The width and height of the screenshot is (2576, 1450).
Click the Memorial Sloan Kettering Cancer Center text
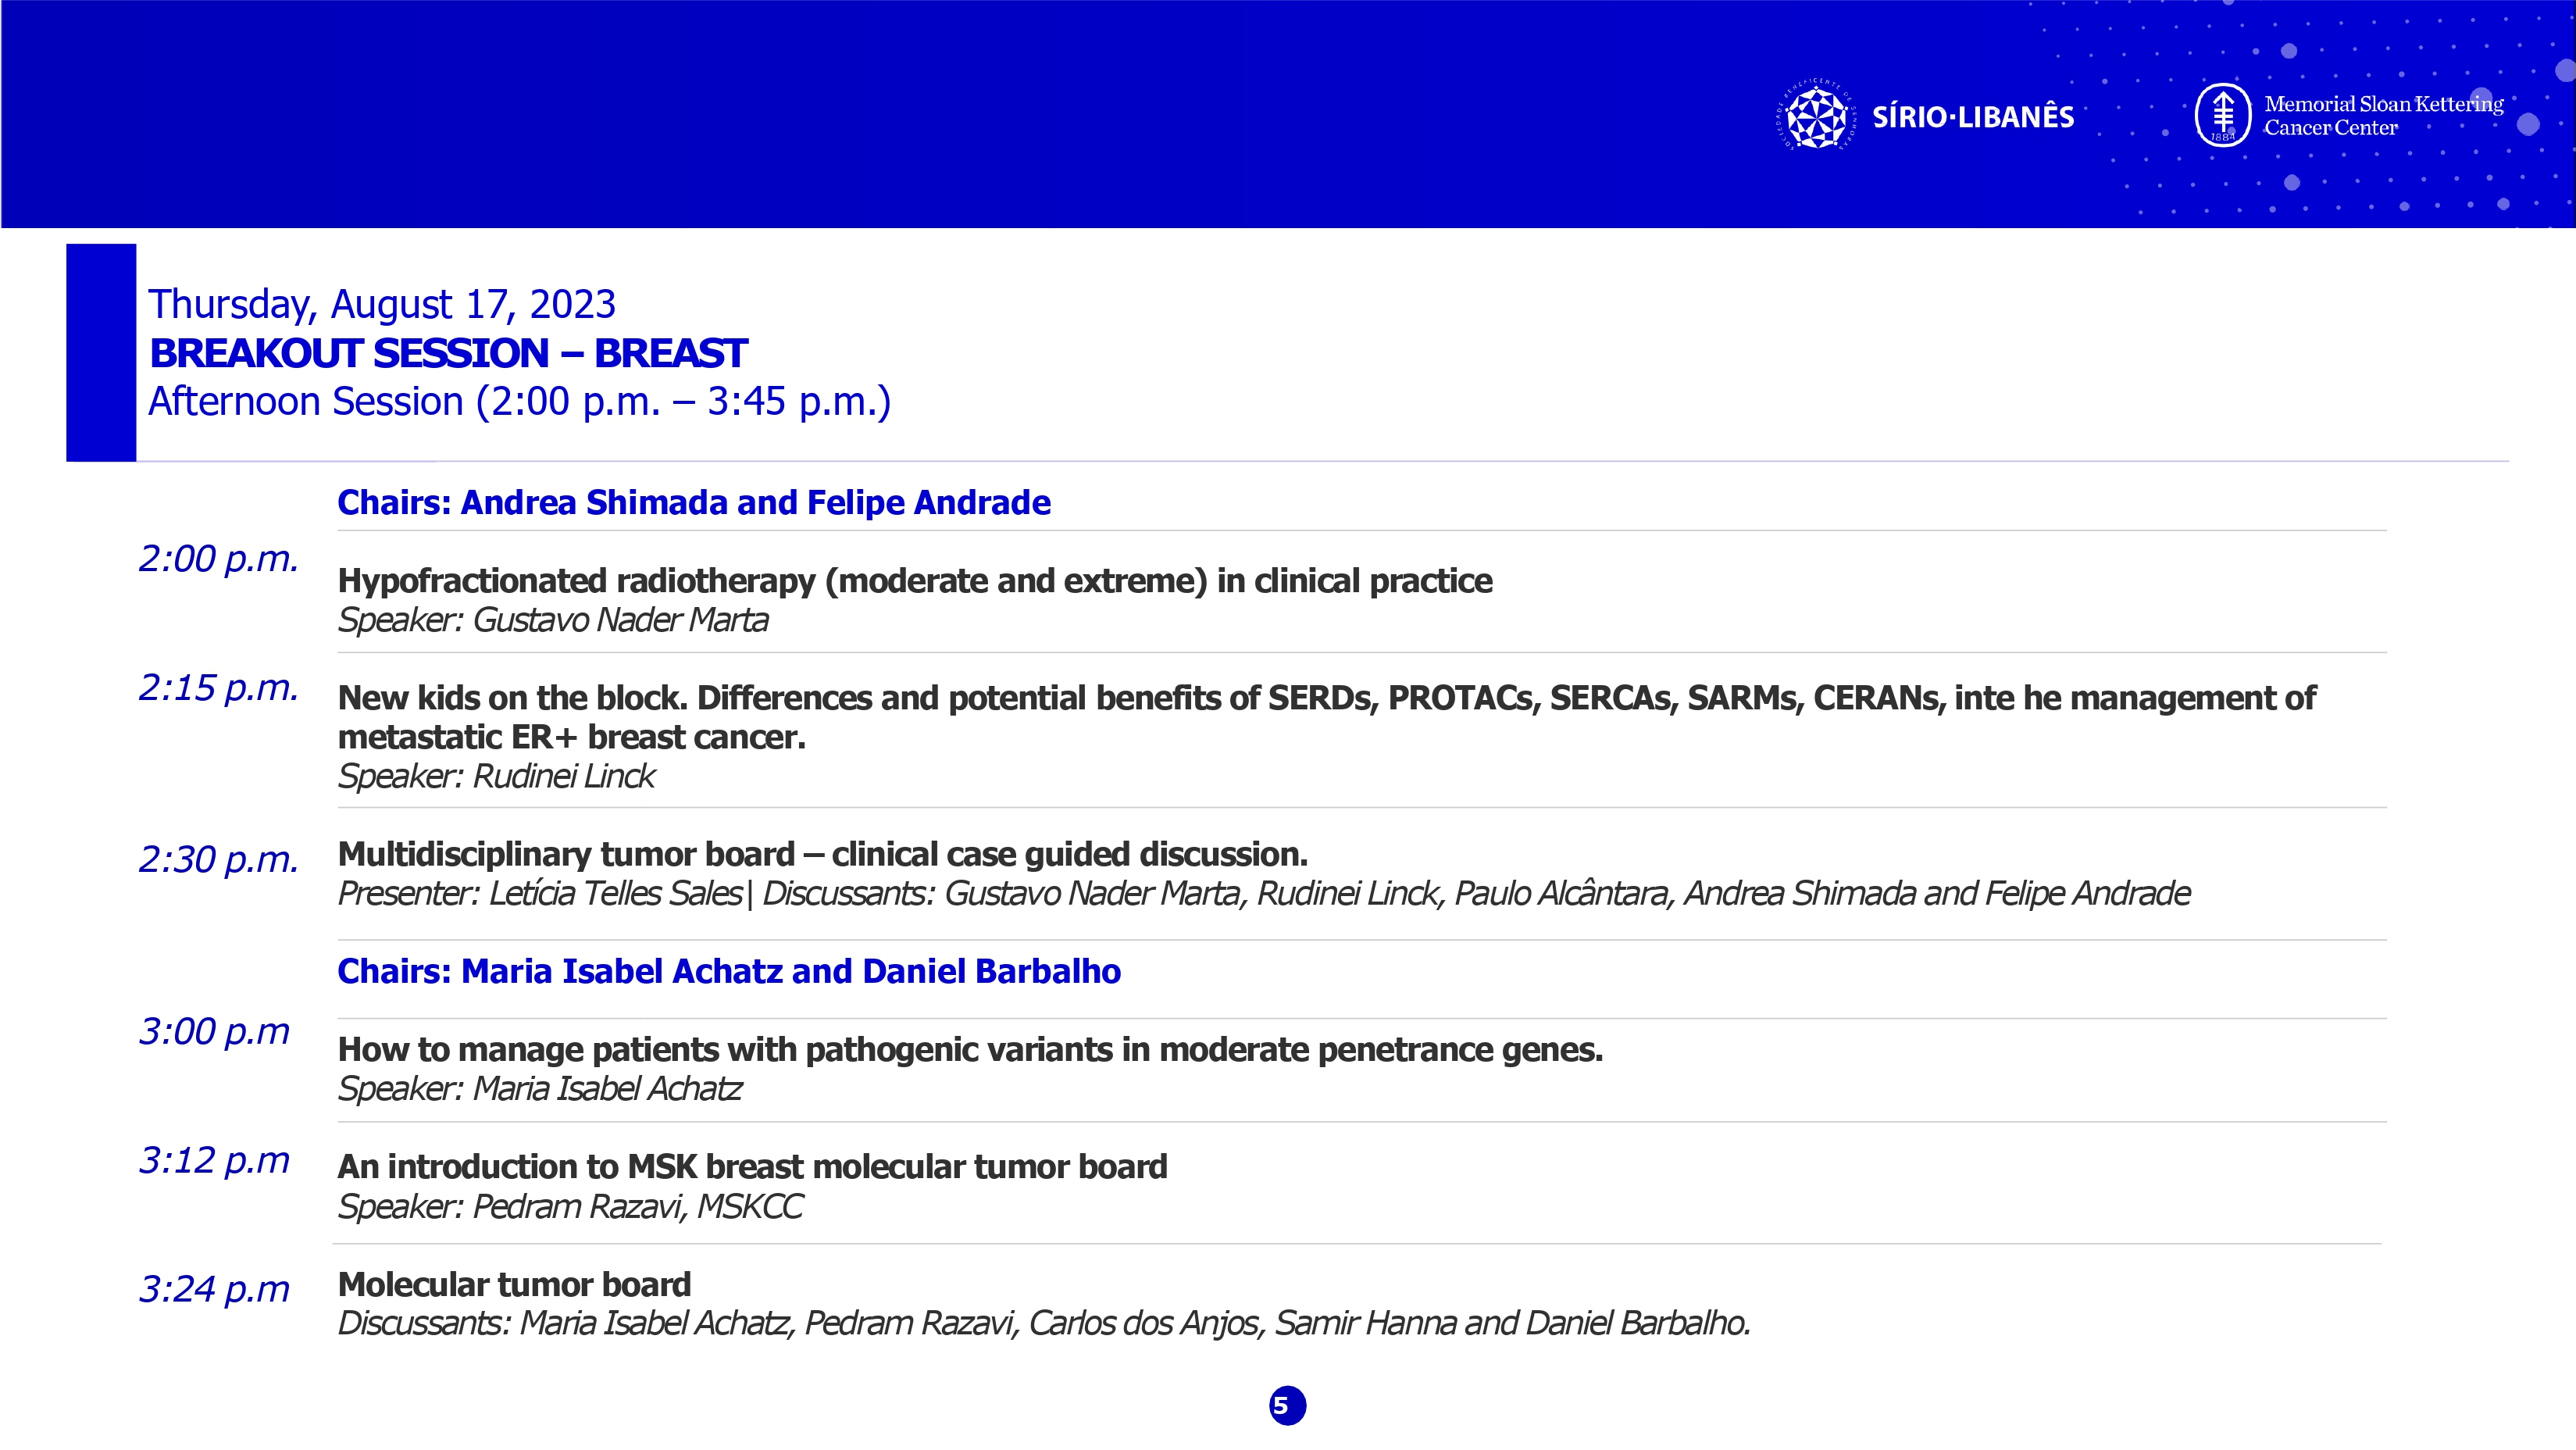coord(2383,115)
